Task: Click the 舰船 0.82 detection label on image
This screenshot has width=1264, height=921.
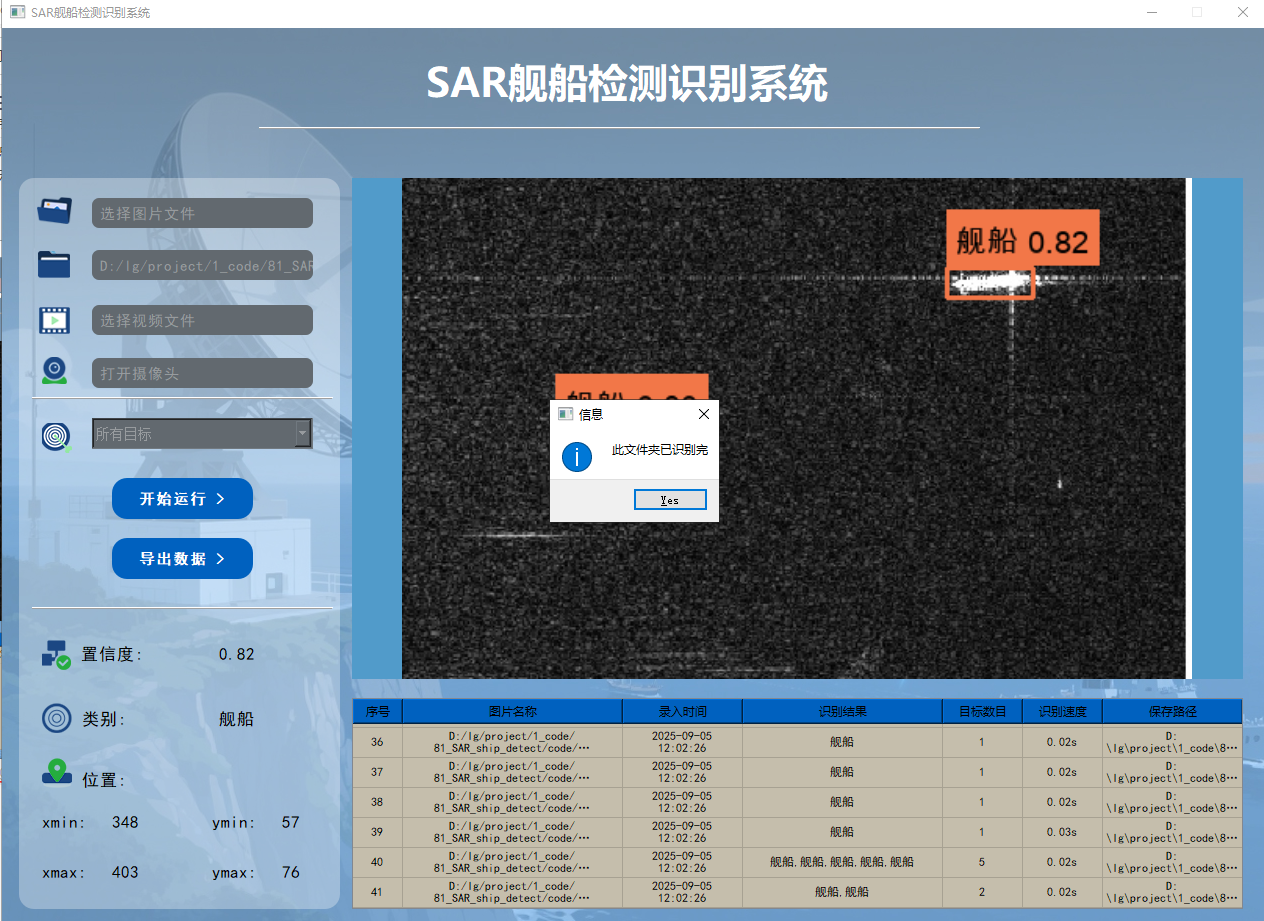Action: [1022, 240]
